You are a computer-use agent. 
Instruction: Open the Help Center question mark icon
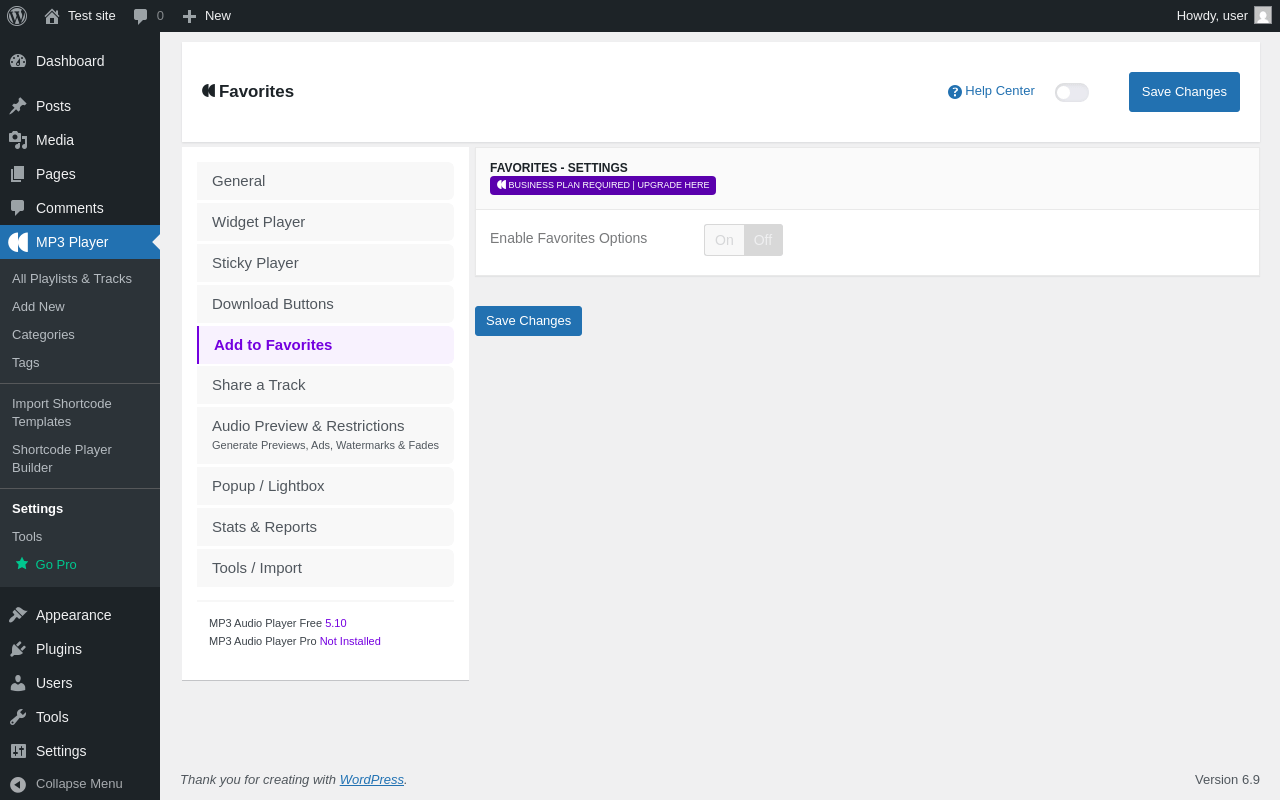coord(955,92)
